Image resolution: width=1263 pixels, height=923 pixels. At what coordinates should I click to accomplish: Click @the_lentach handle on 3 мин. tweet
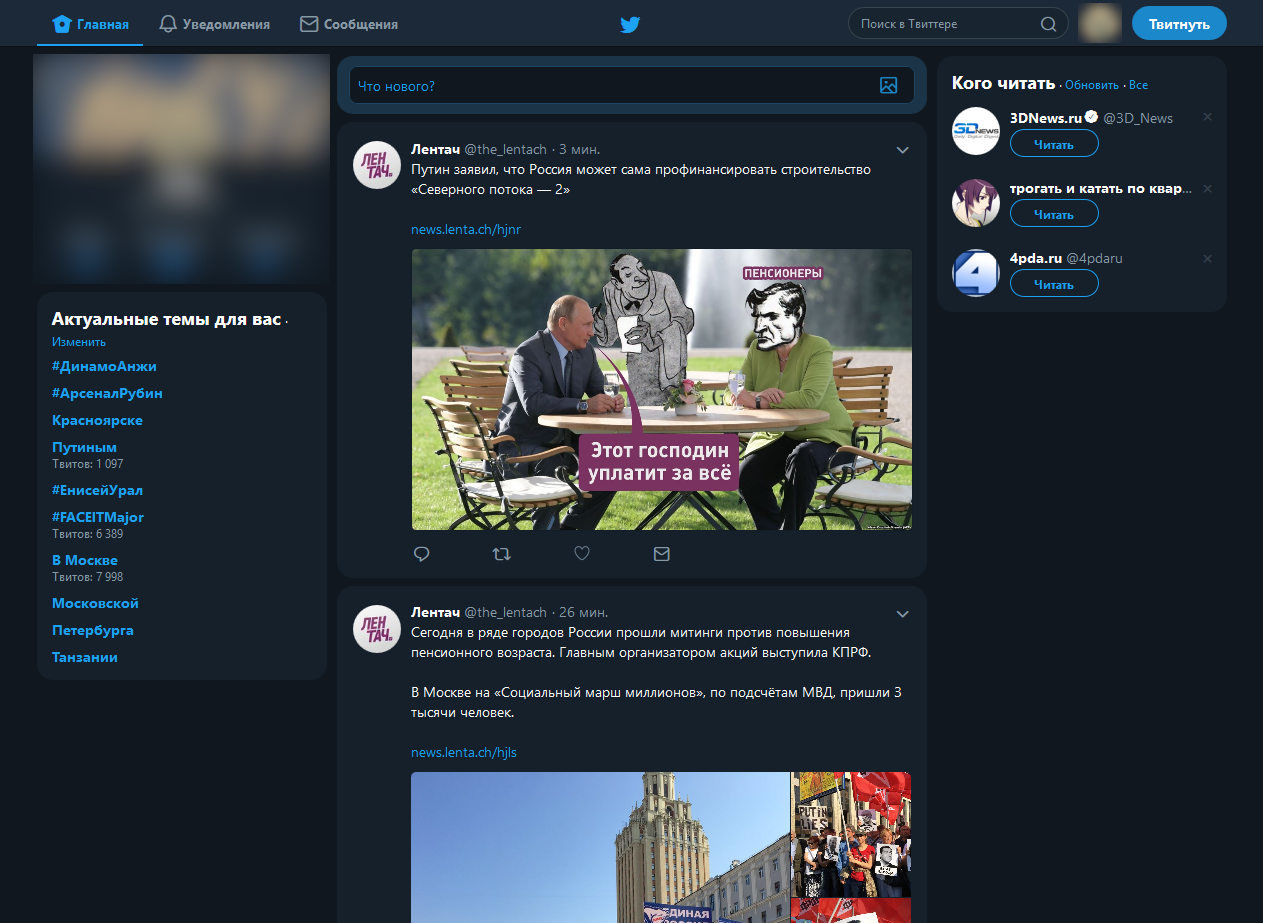(x=505, y=149)
